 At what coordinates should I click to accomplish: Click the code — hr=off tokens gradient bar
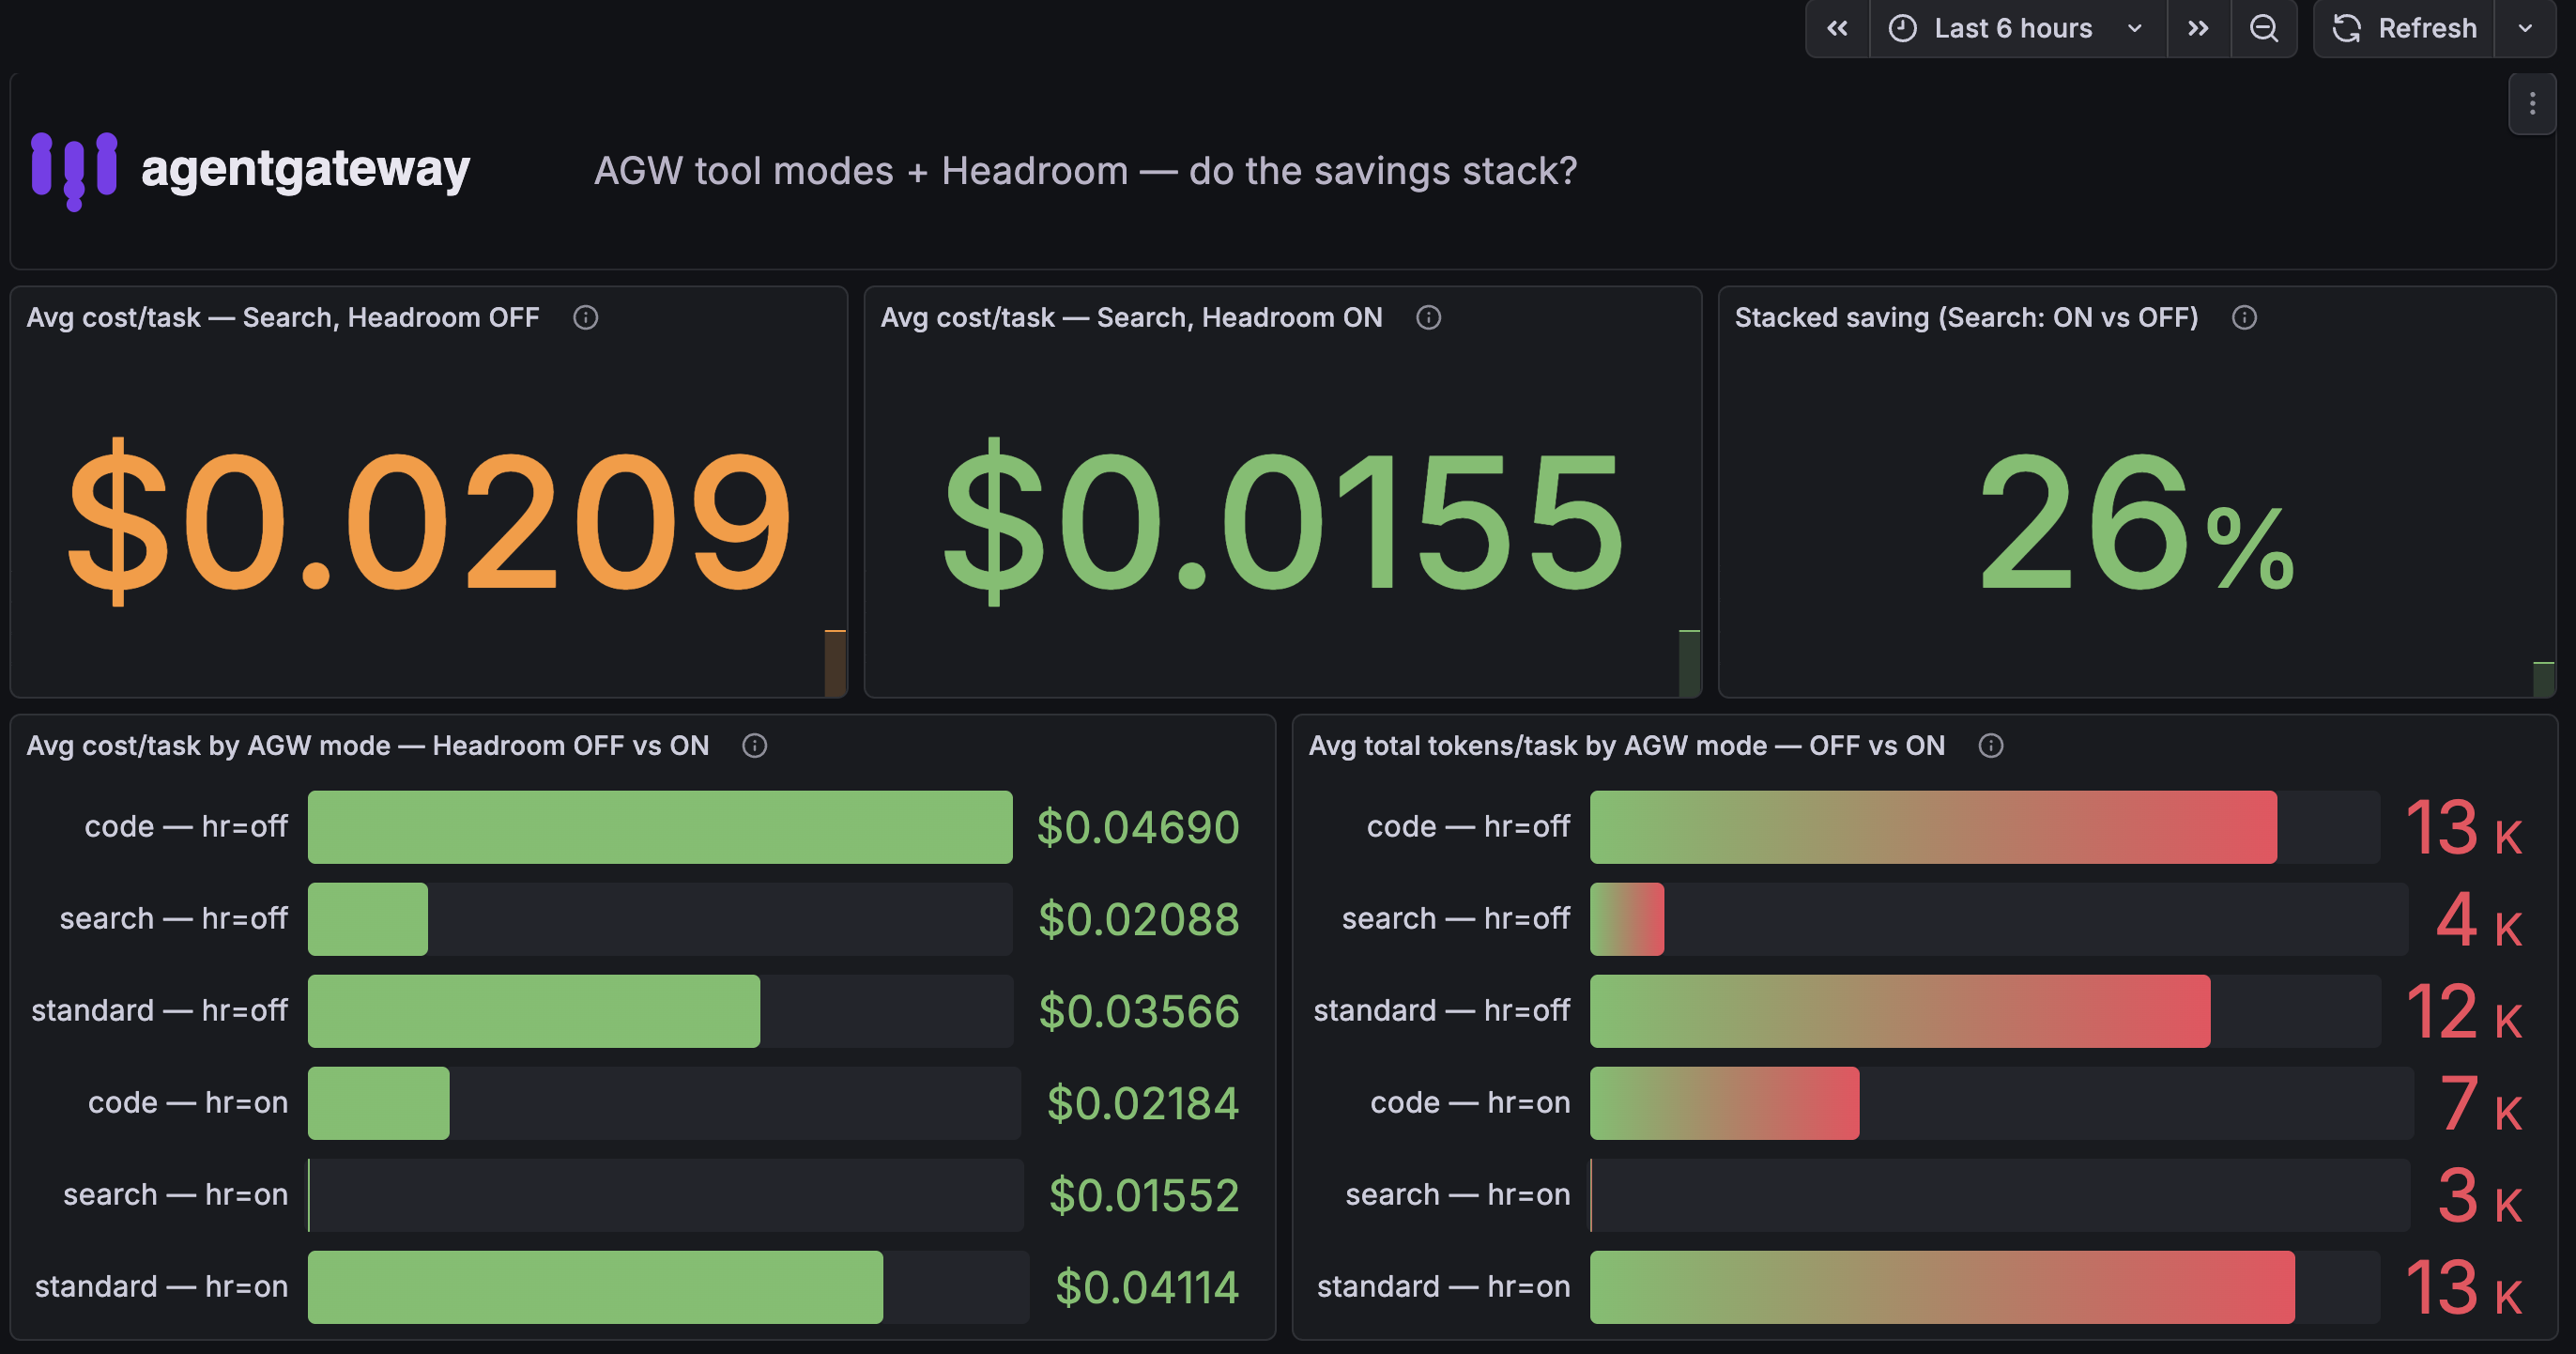pos(1933,827)
